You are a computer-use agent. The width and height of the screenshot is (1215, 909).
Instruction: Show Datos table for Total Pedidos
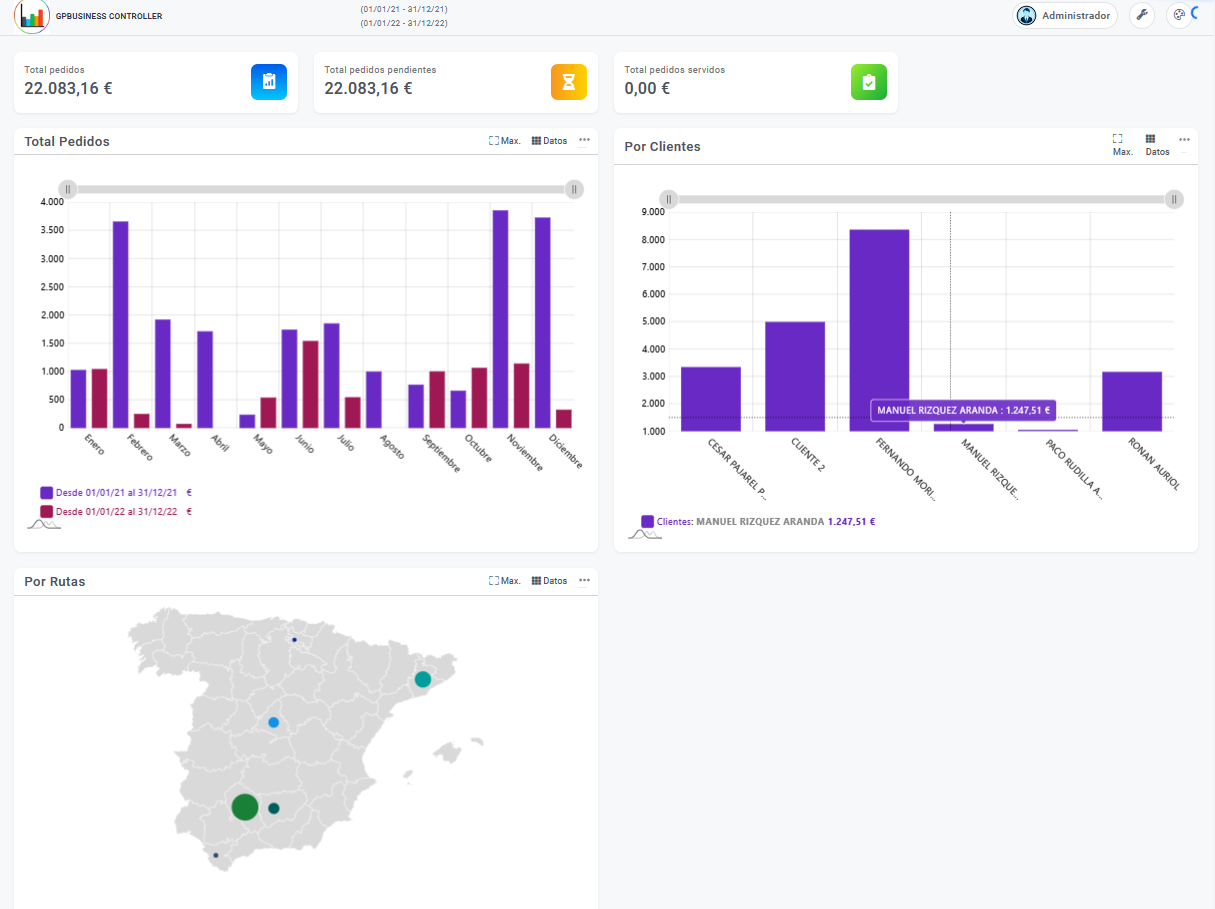(x=549, y=141)
